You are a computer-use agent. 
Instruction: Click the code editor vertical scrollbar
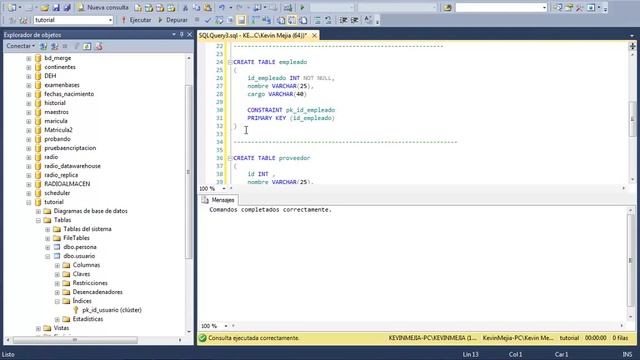[x=632, y=118]
